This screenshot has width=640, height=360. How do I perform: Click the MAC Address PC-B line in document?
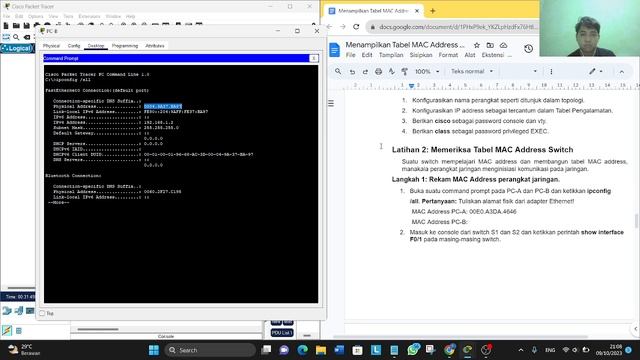coord(439,222)
